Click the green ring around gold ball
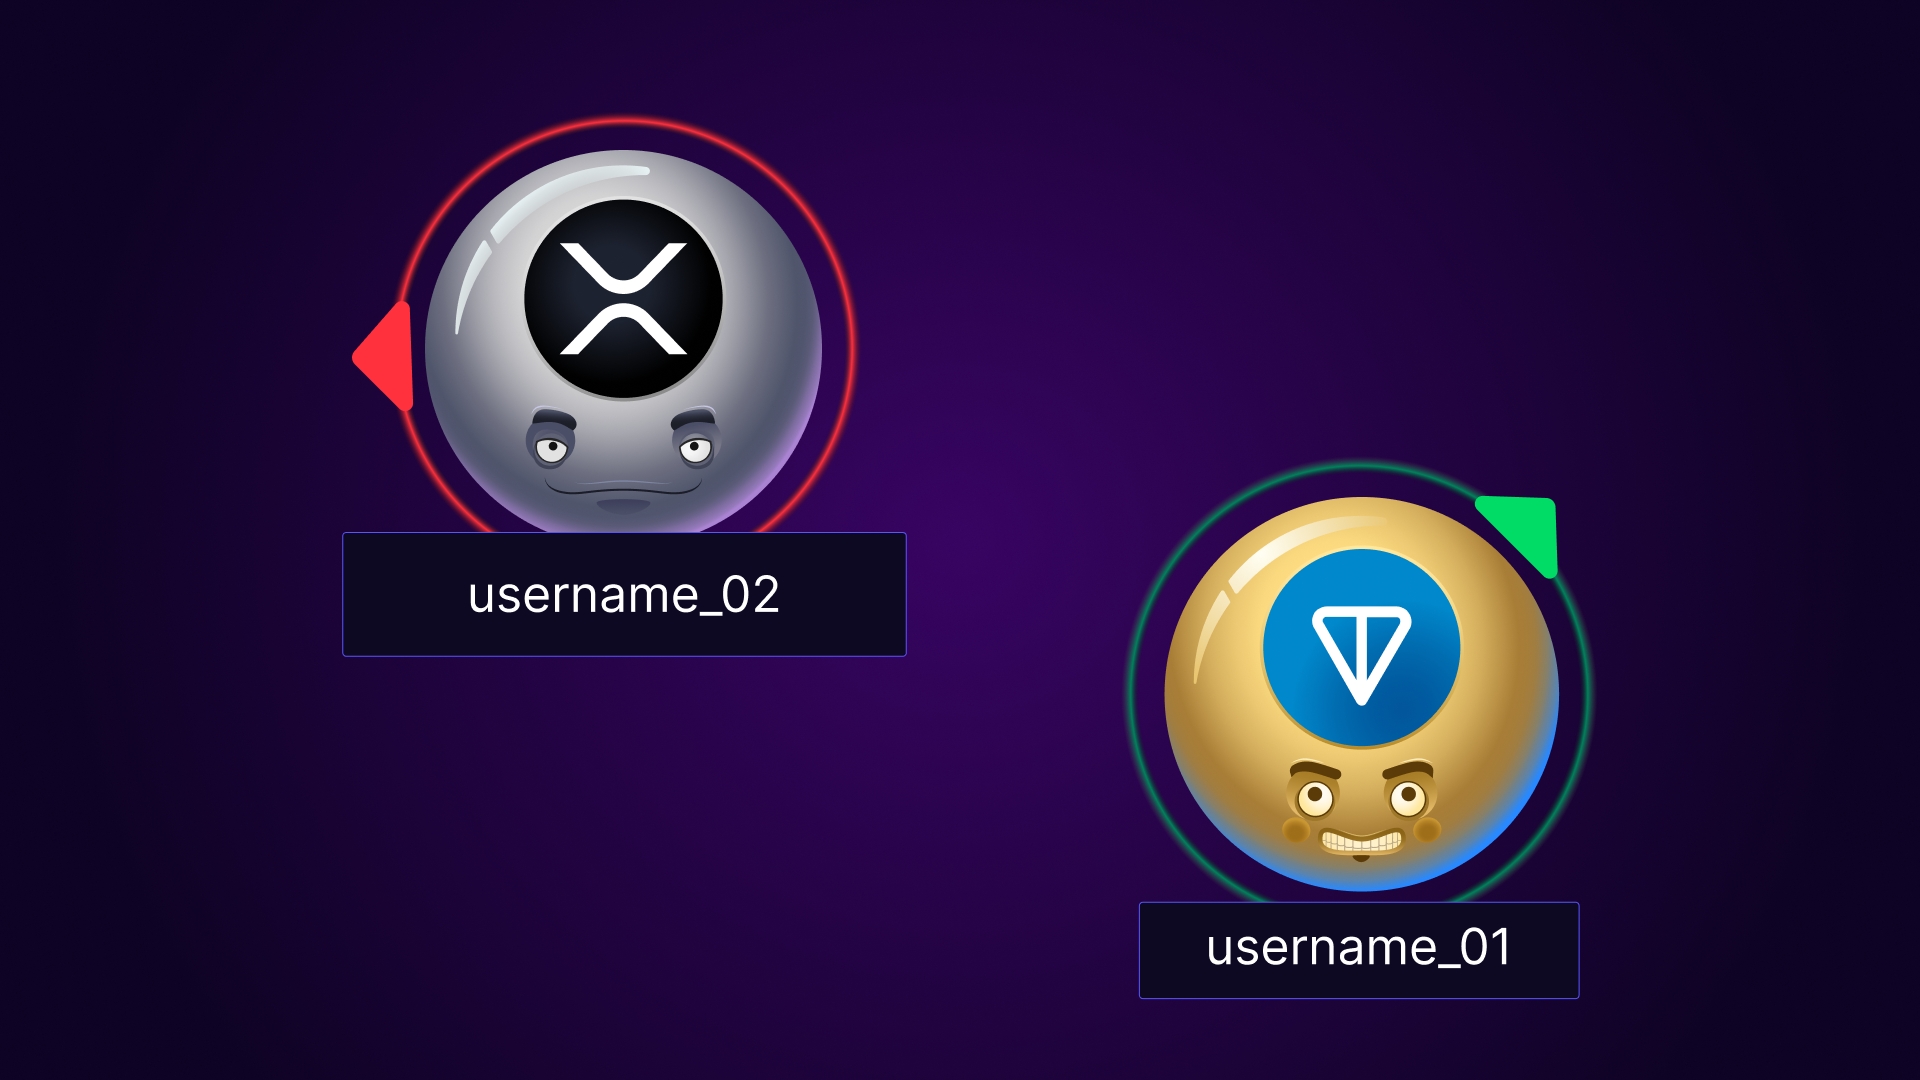 pyautogui.click(x=1132, y=690)
